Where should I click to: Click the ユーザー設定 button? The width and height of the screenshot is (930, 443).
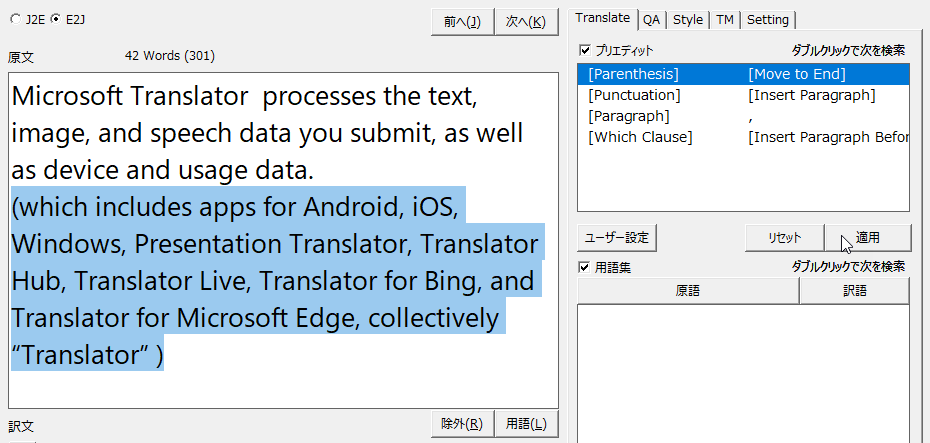(x=617, y=238)
